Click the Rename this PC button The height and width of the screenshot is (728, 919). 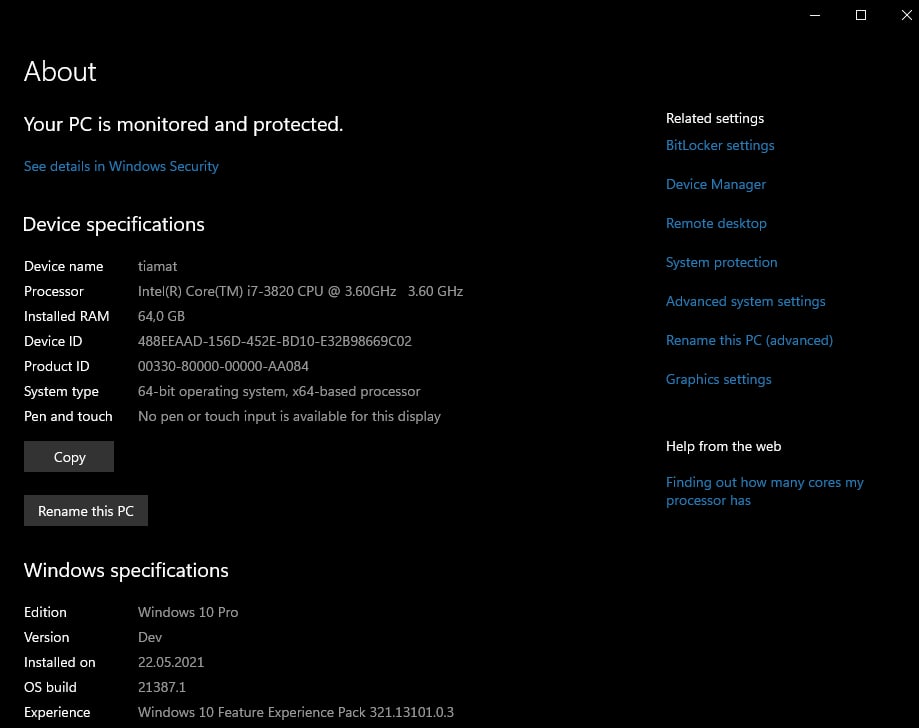click(x=86, y=511)
